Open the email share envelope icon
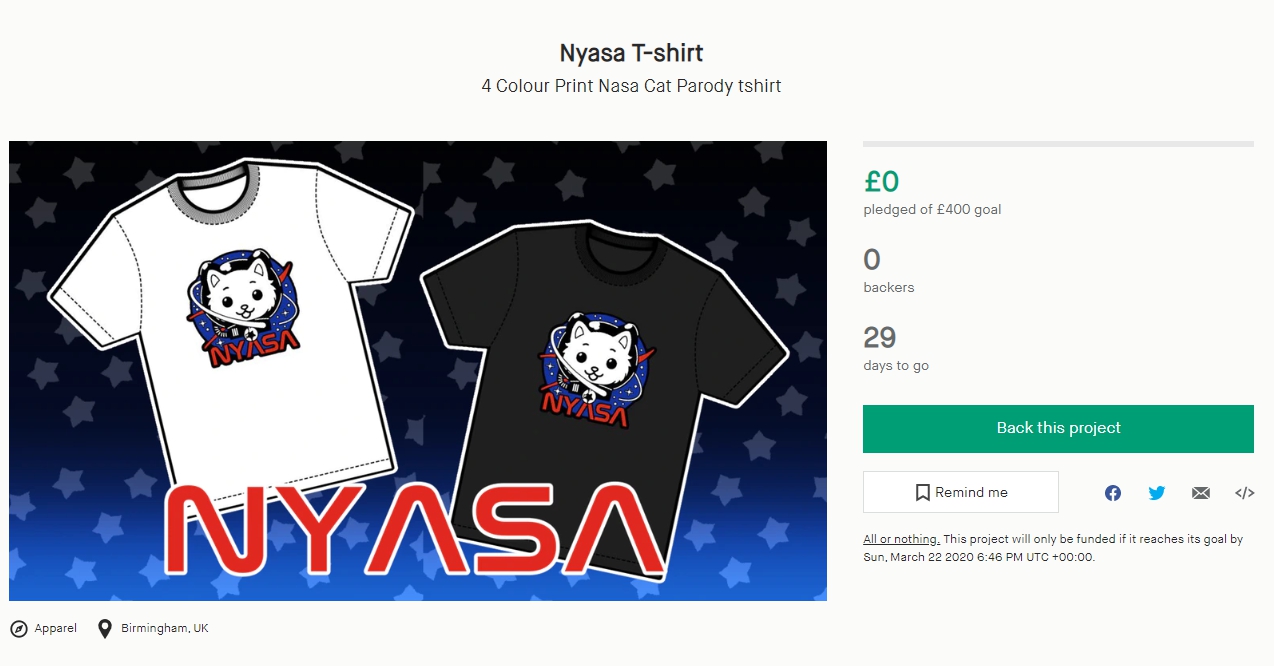1274x666 pixels. point(1201,493)
